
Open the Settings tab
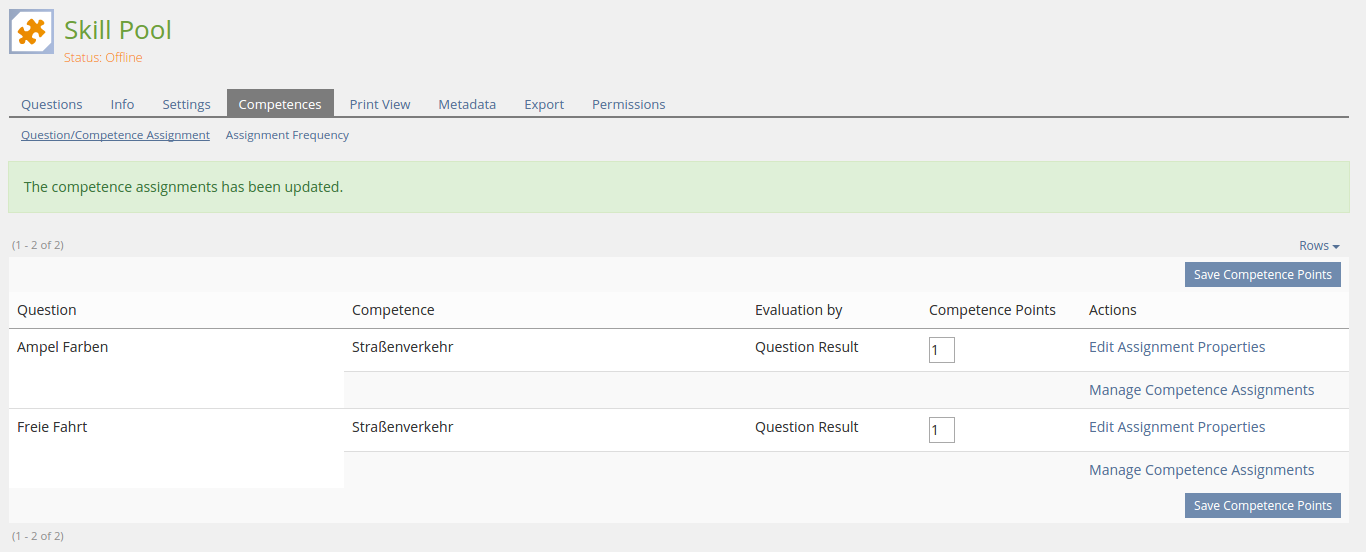coord(186,104)
